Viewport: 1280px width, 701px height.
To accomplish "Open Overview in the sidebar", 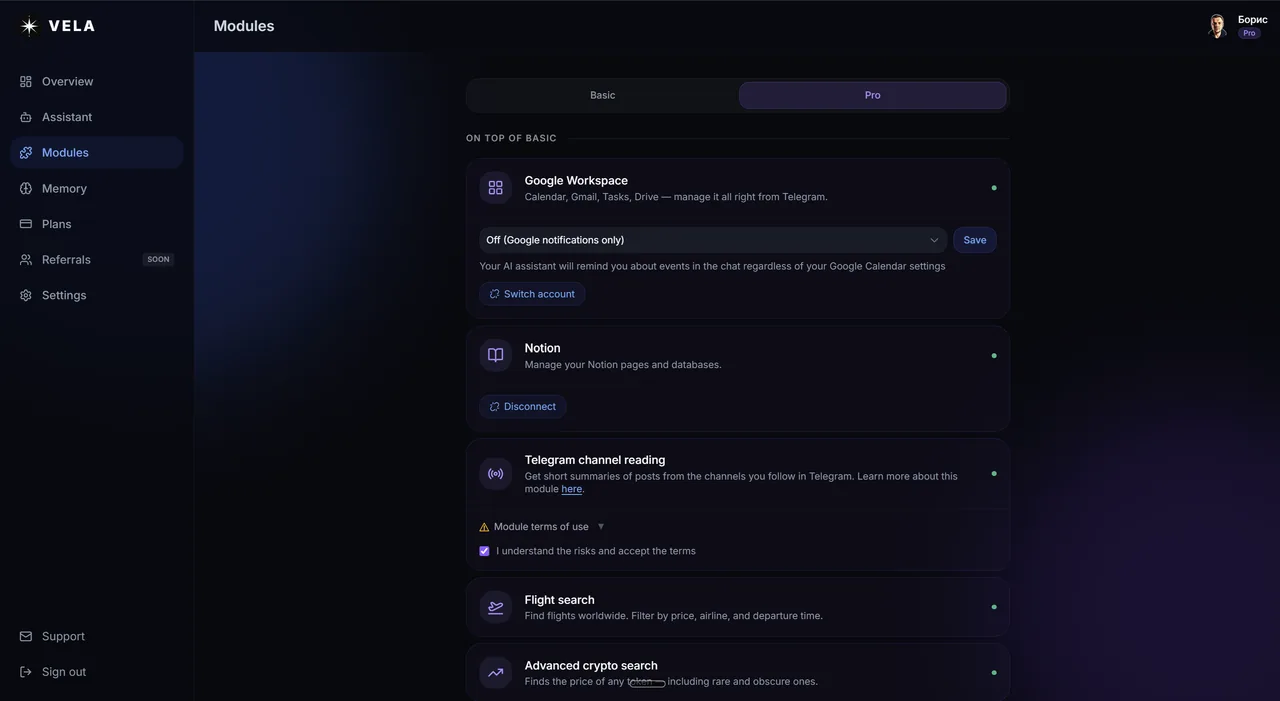I will (96, 81).
